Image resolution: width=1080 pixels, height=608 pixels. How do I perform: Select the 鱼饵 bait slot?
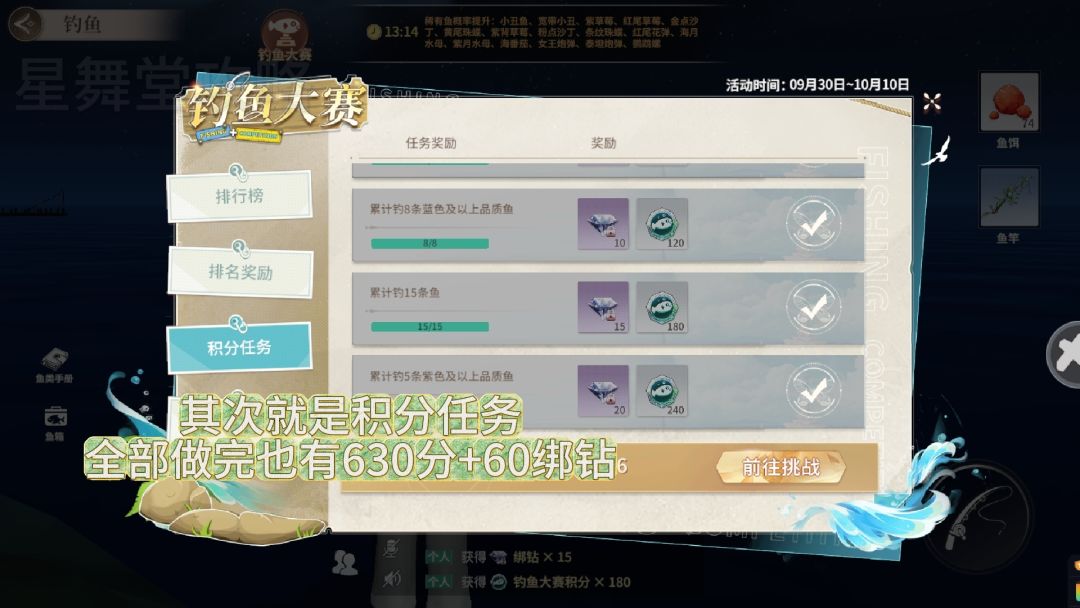pyautogui.click(x=1008, y=103)
